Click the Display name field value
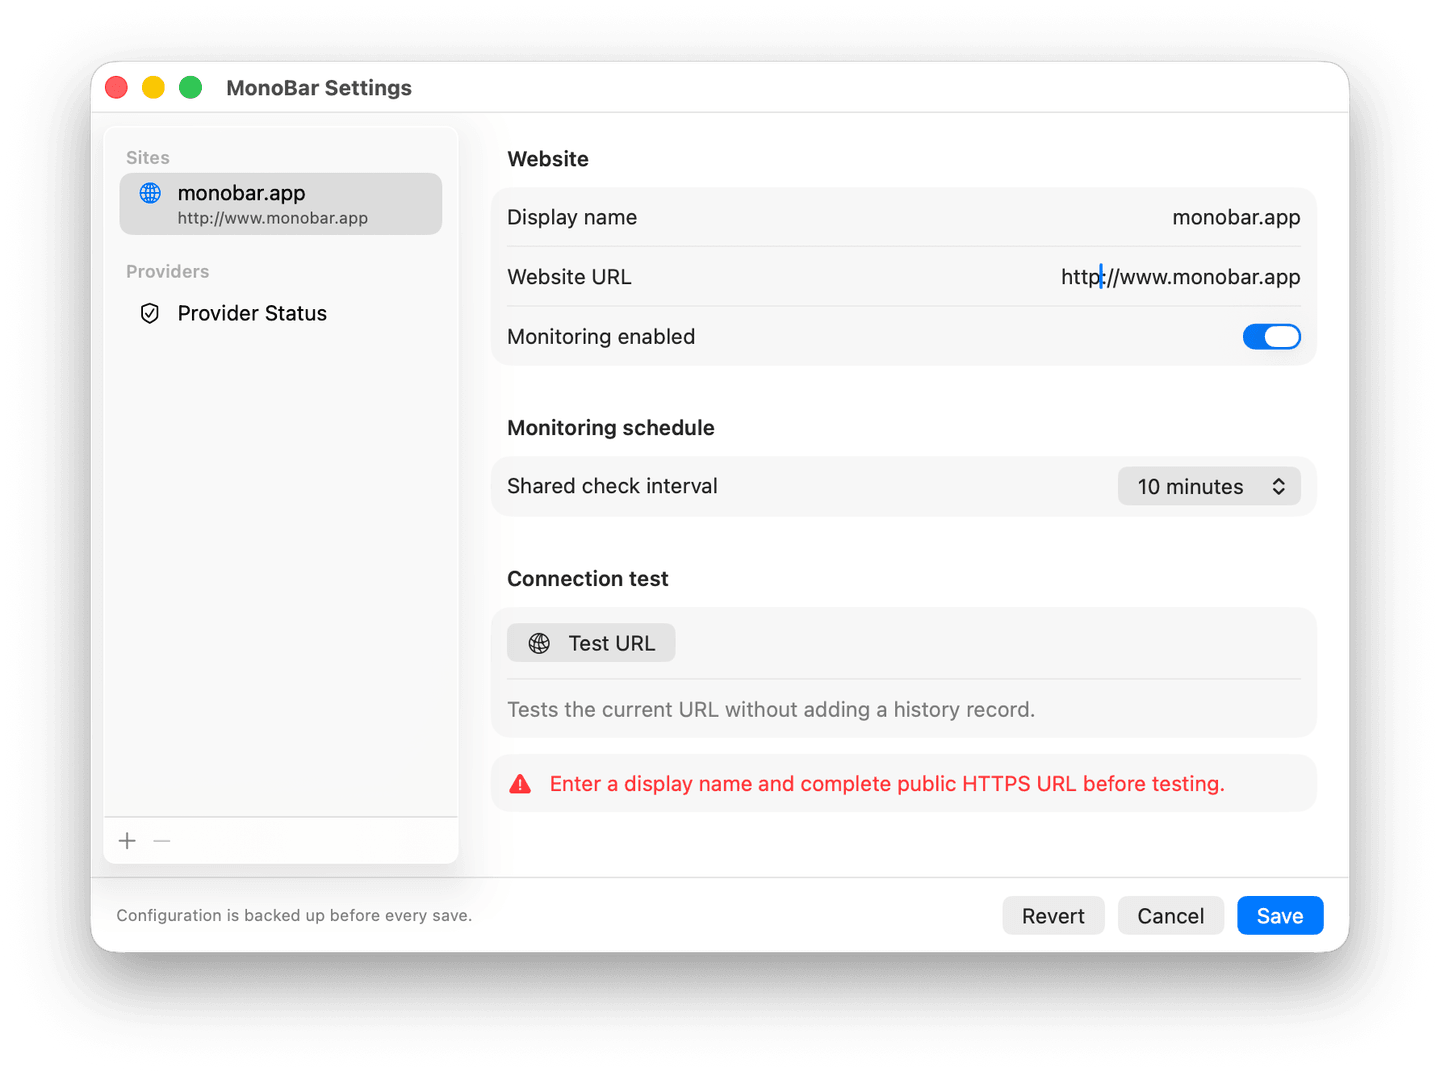 [1236, 217]
